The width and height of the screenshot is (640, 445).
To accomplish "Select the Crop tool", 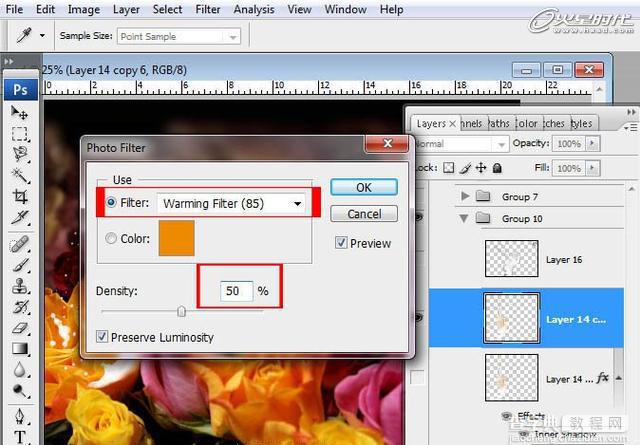I will point(19,197).
